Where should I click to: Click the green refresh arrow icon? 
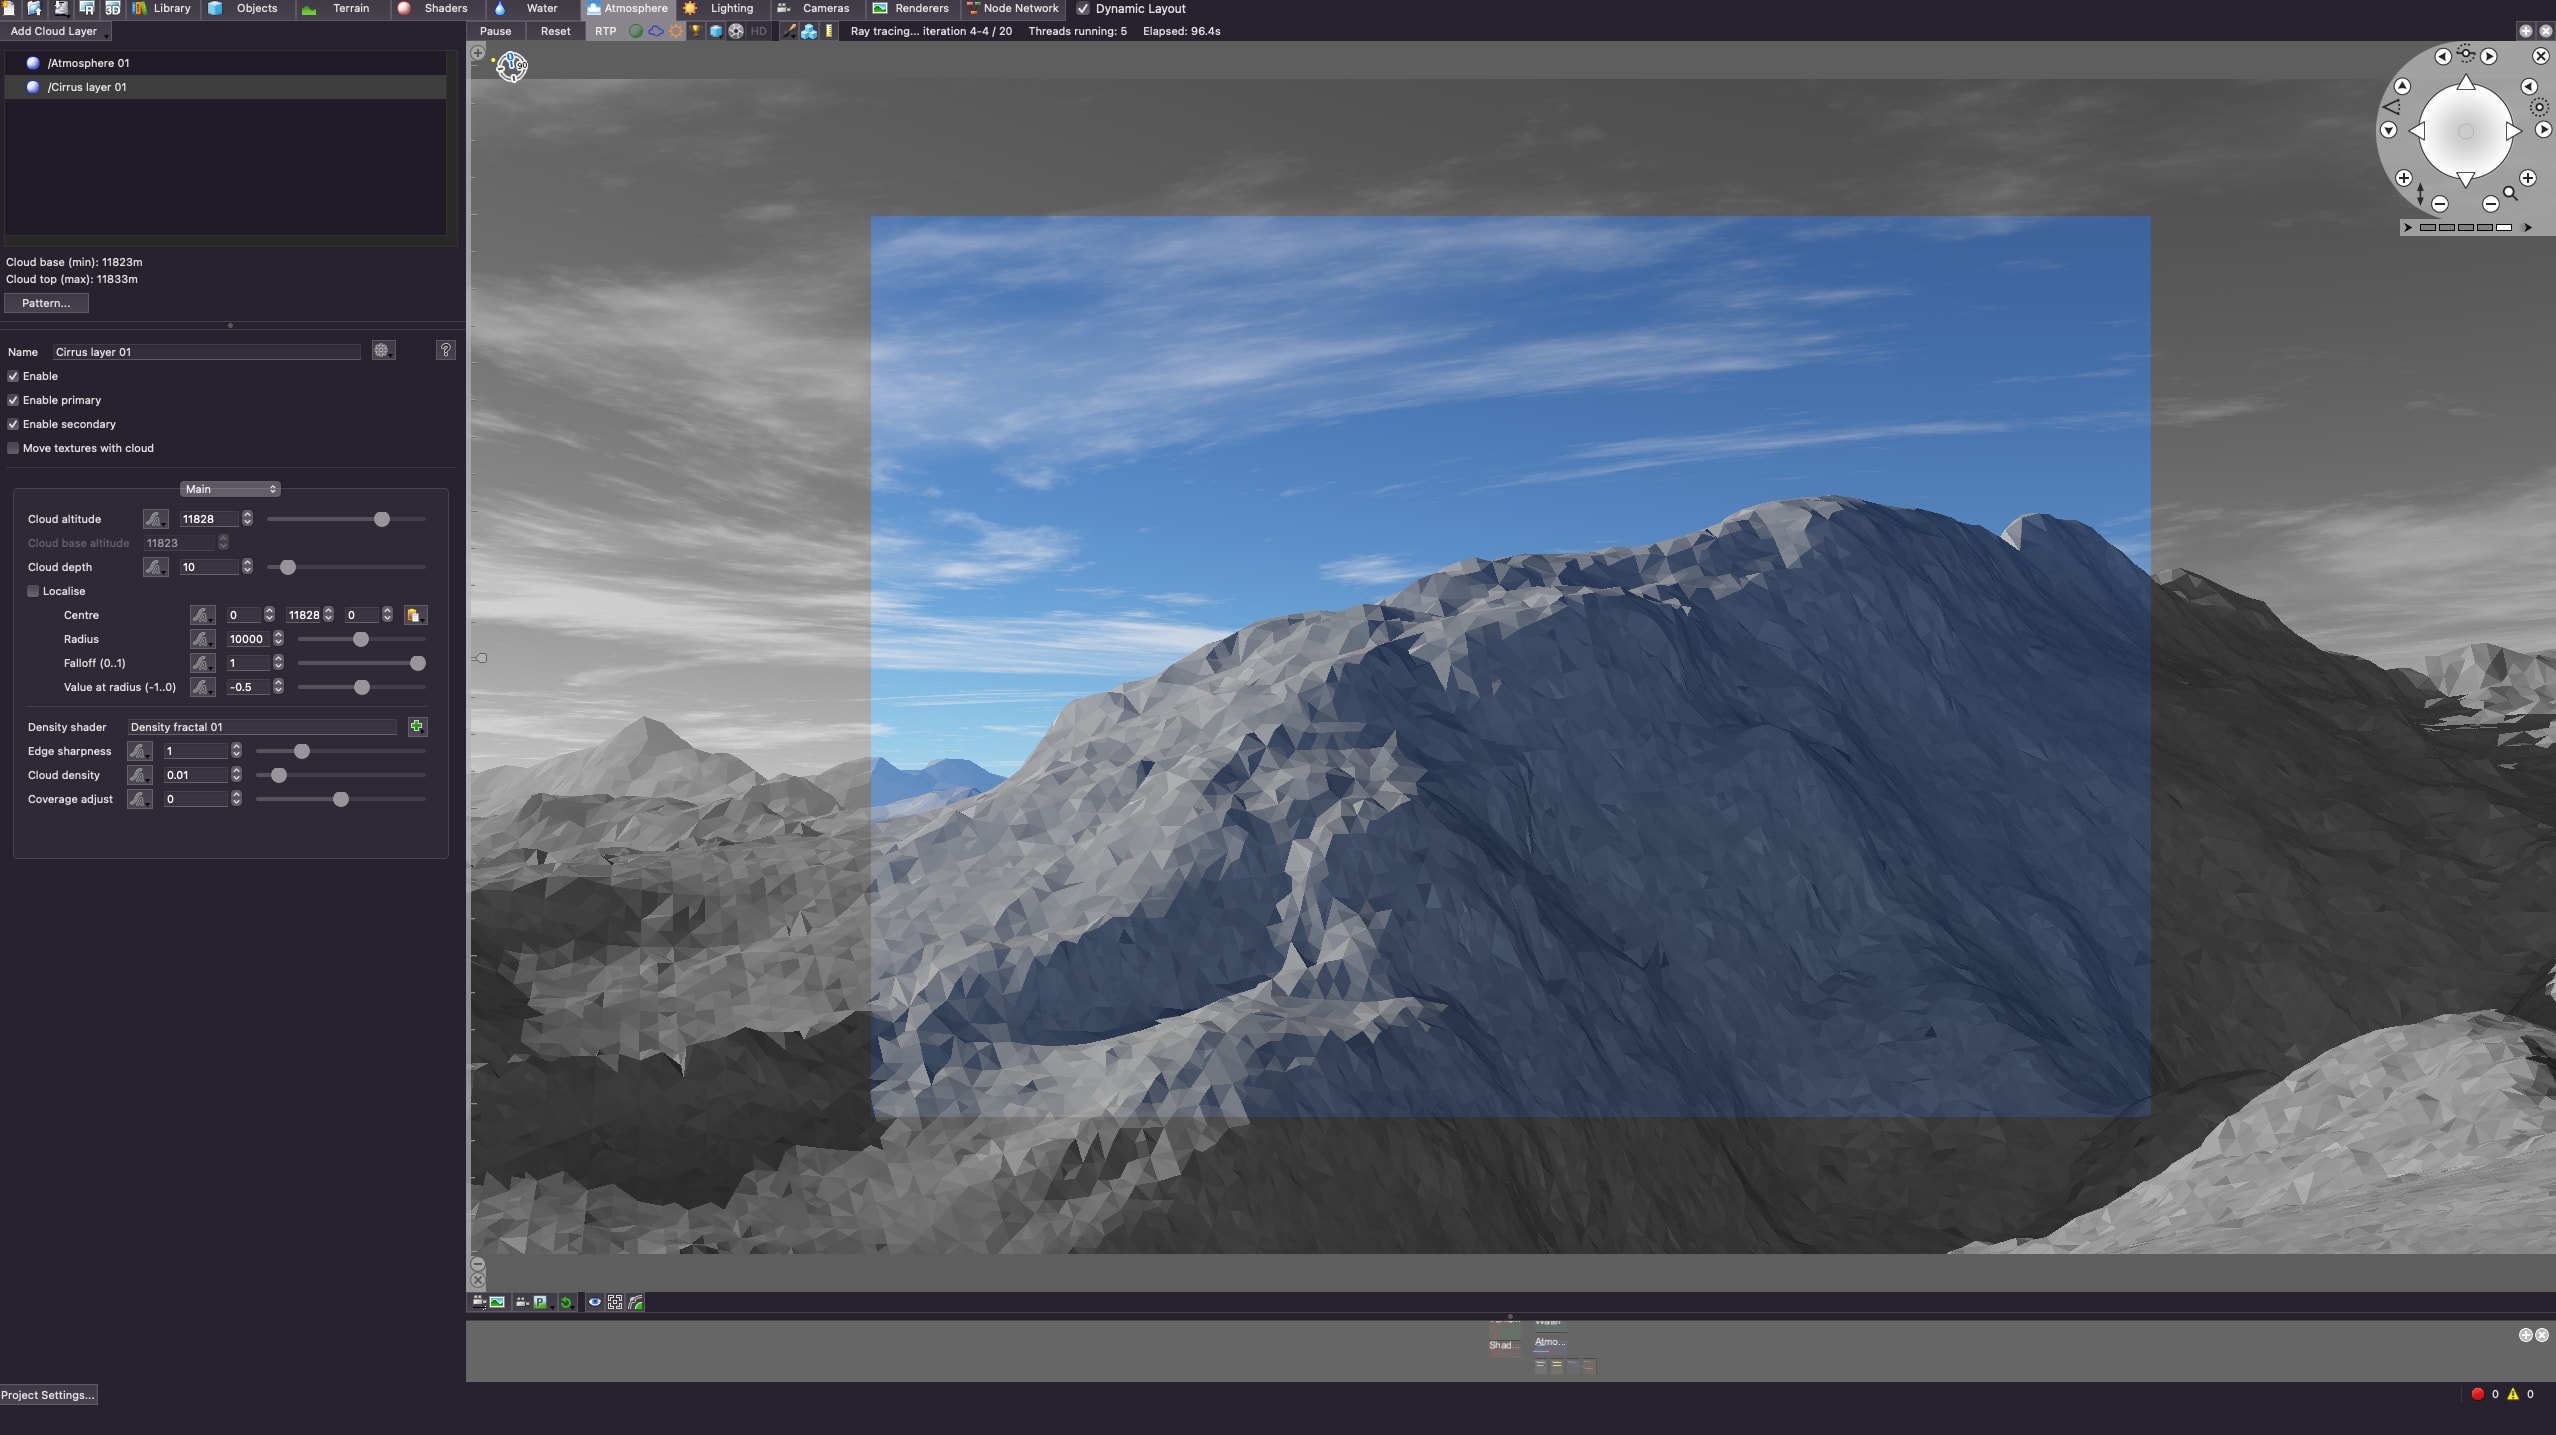click(566, 1302)
